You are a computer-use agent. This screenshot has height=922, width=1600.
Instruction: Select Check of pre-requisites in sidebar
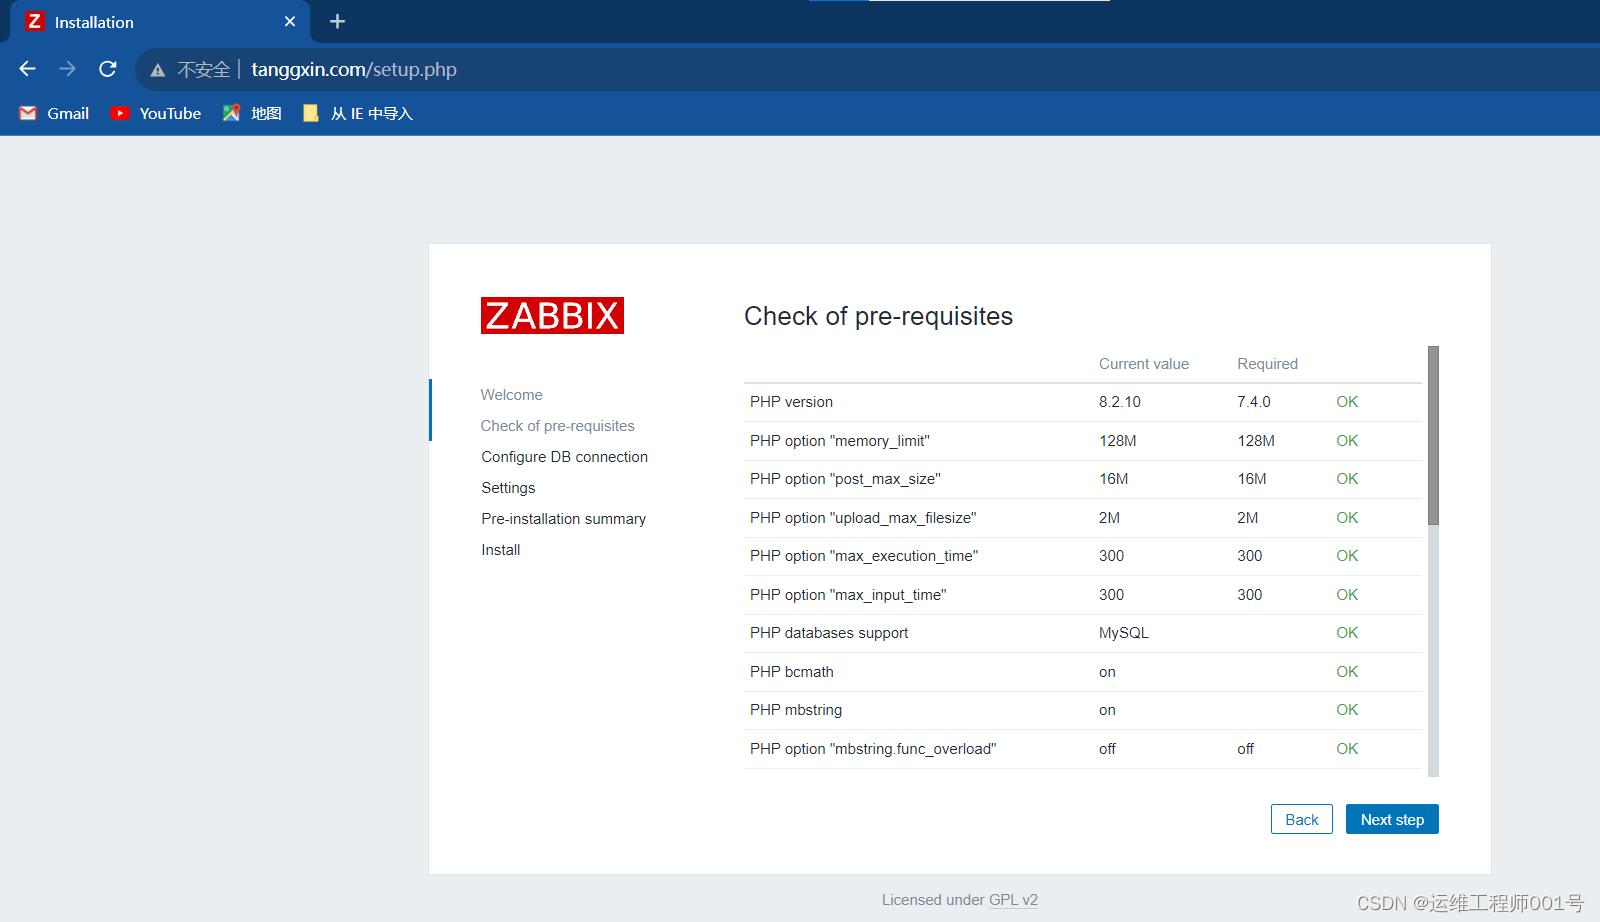pyautogui.click(x=558, y=426)
